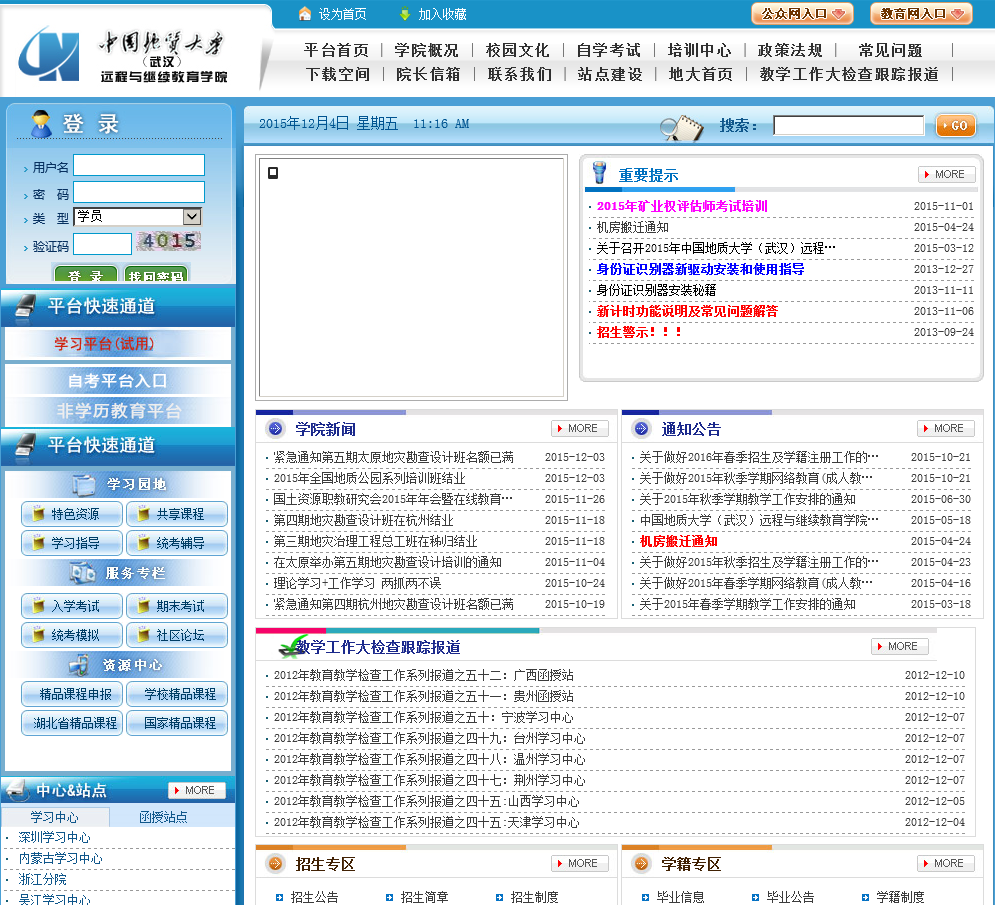Viewport: 995px width, 905px height.
Task: Click the 招生专区 orange round icon
Action: 275,863
